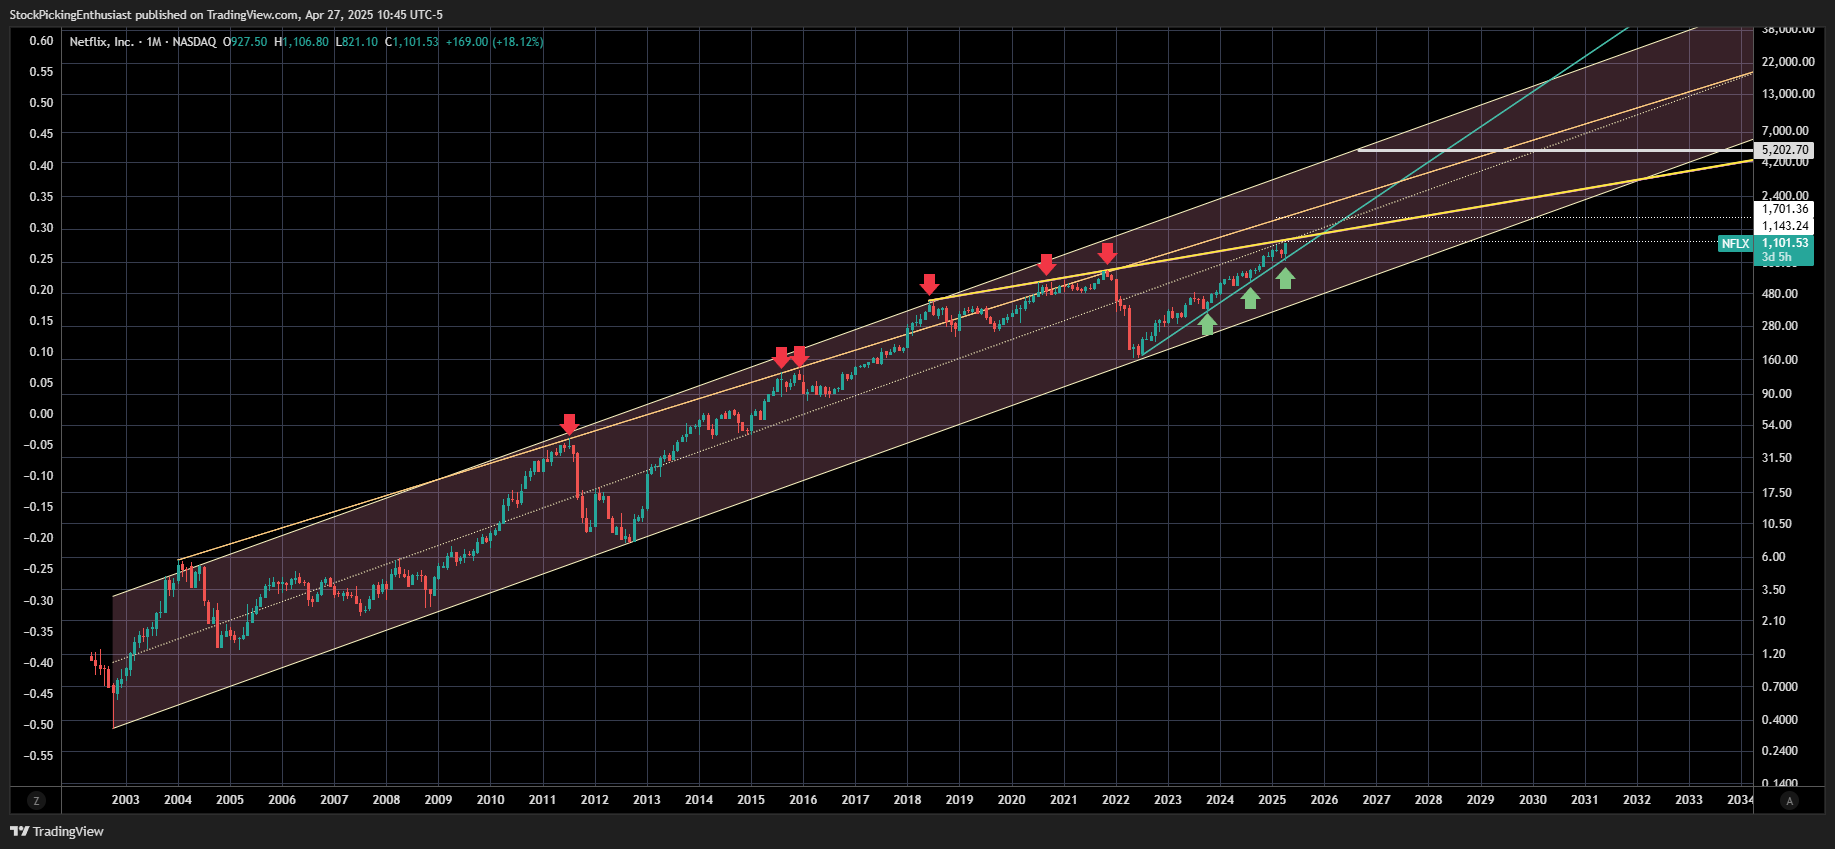This screenshot has width=1835, height=849.
Task: Click the 7,000.00 price scale label
Action: tap(1785, 131)
